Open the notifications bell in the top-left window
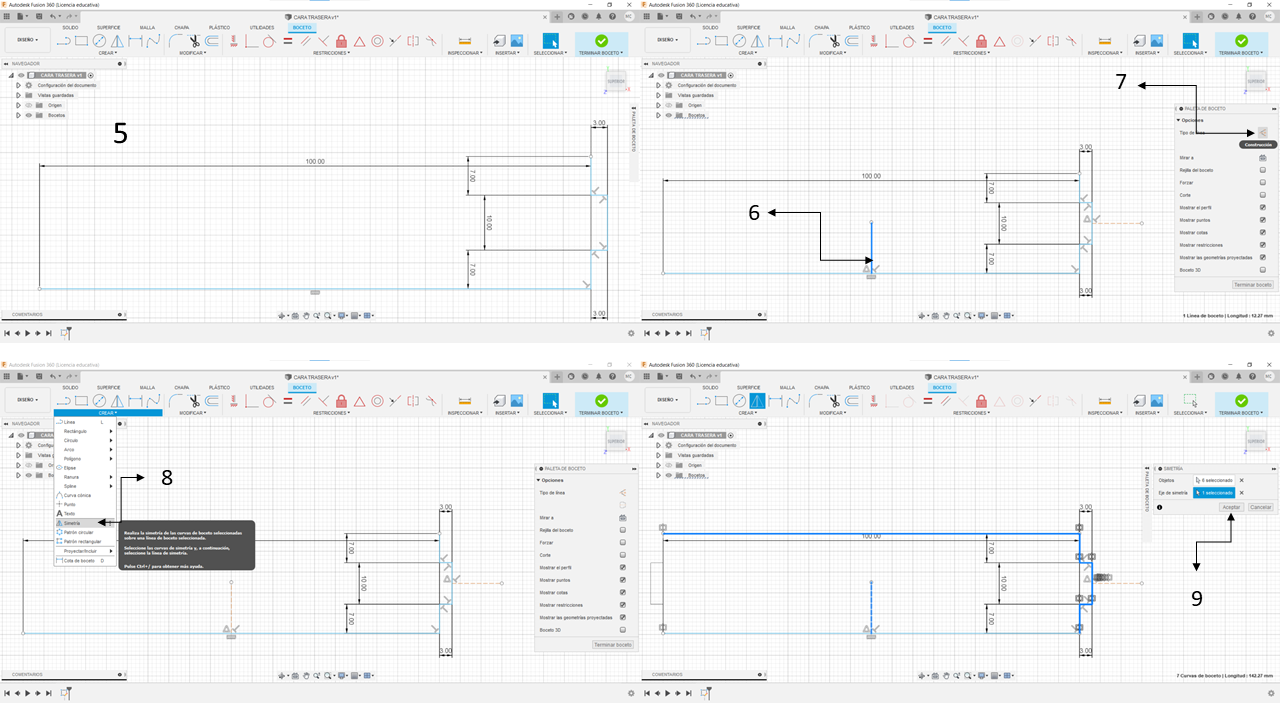 click(x=597, y=16)
